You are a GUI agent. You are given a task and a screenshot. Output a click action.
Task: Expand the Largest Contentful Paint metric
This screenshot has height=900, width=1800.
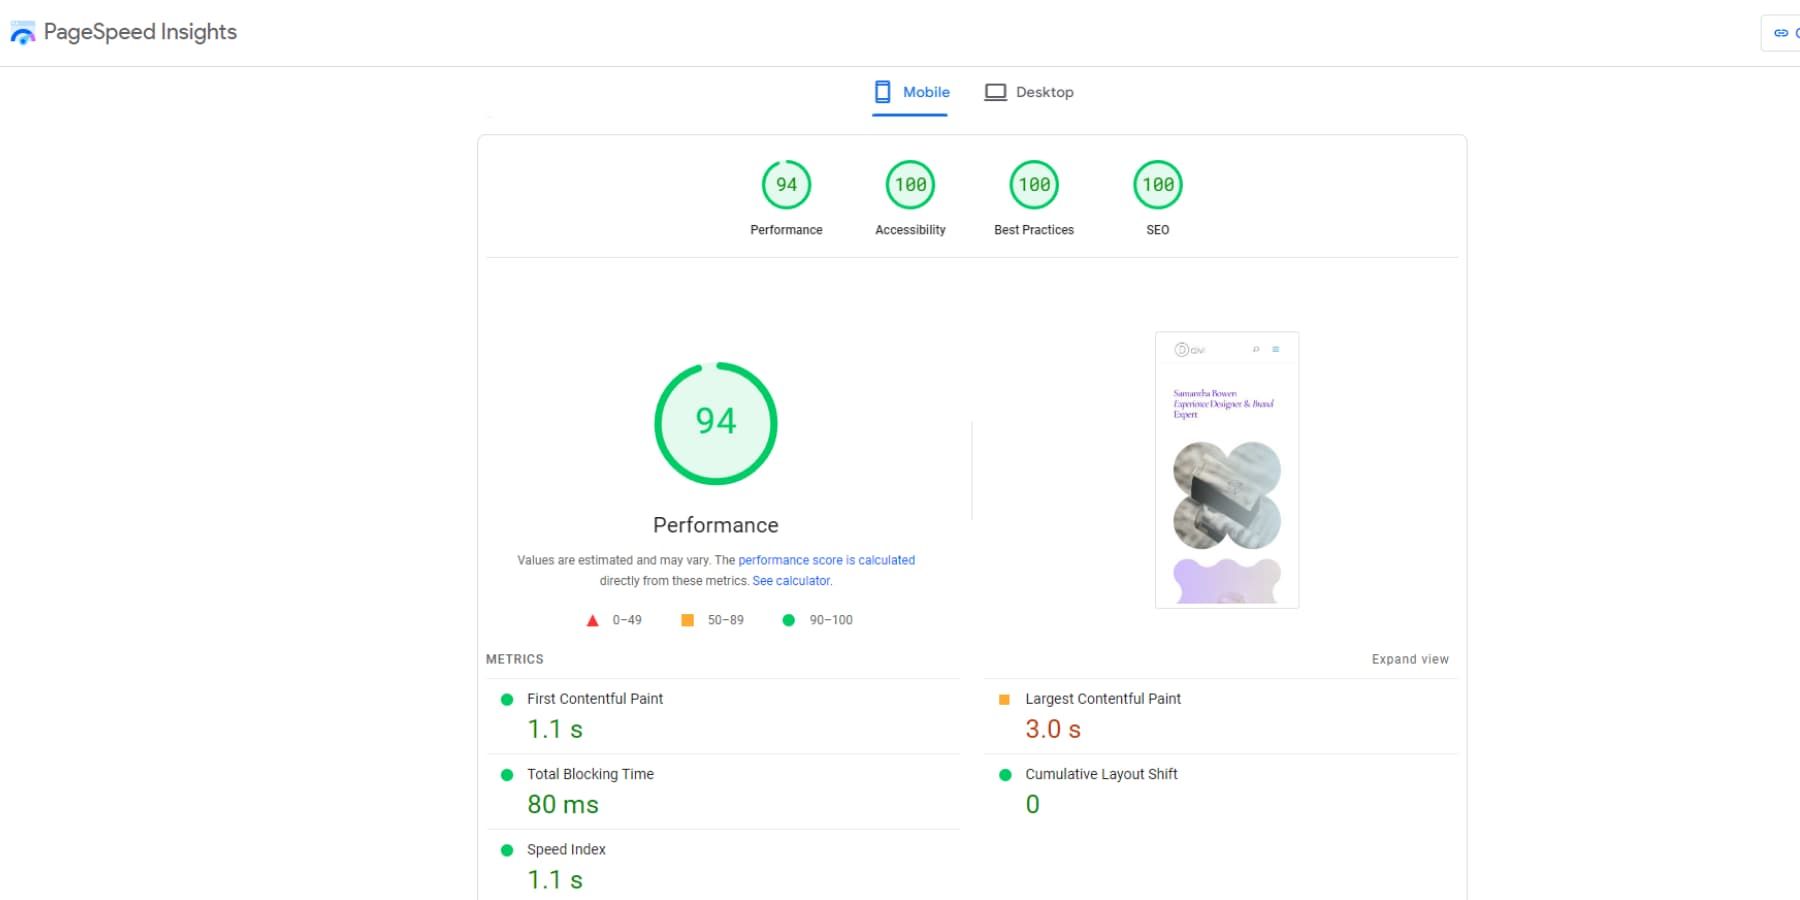point(1221,716)
